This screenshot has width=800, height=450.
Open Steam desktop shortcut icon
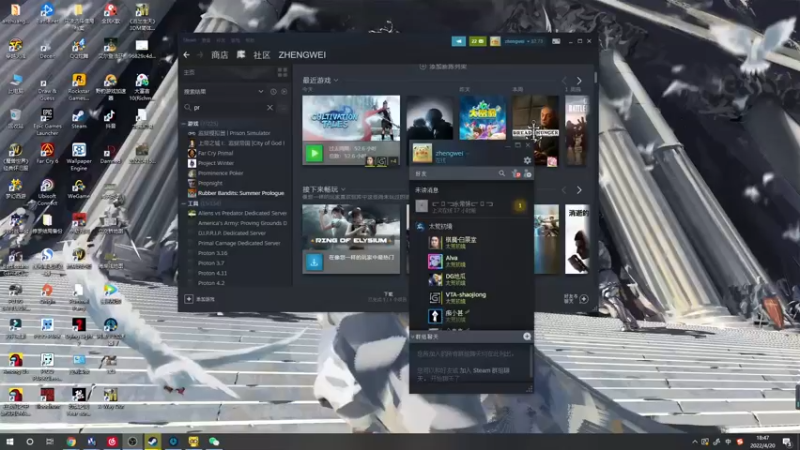click(79, 119)
